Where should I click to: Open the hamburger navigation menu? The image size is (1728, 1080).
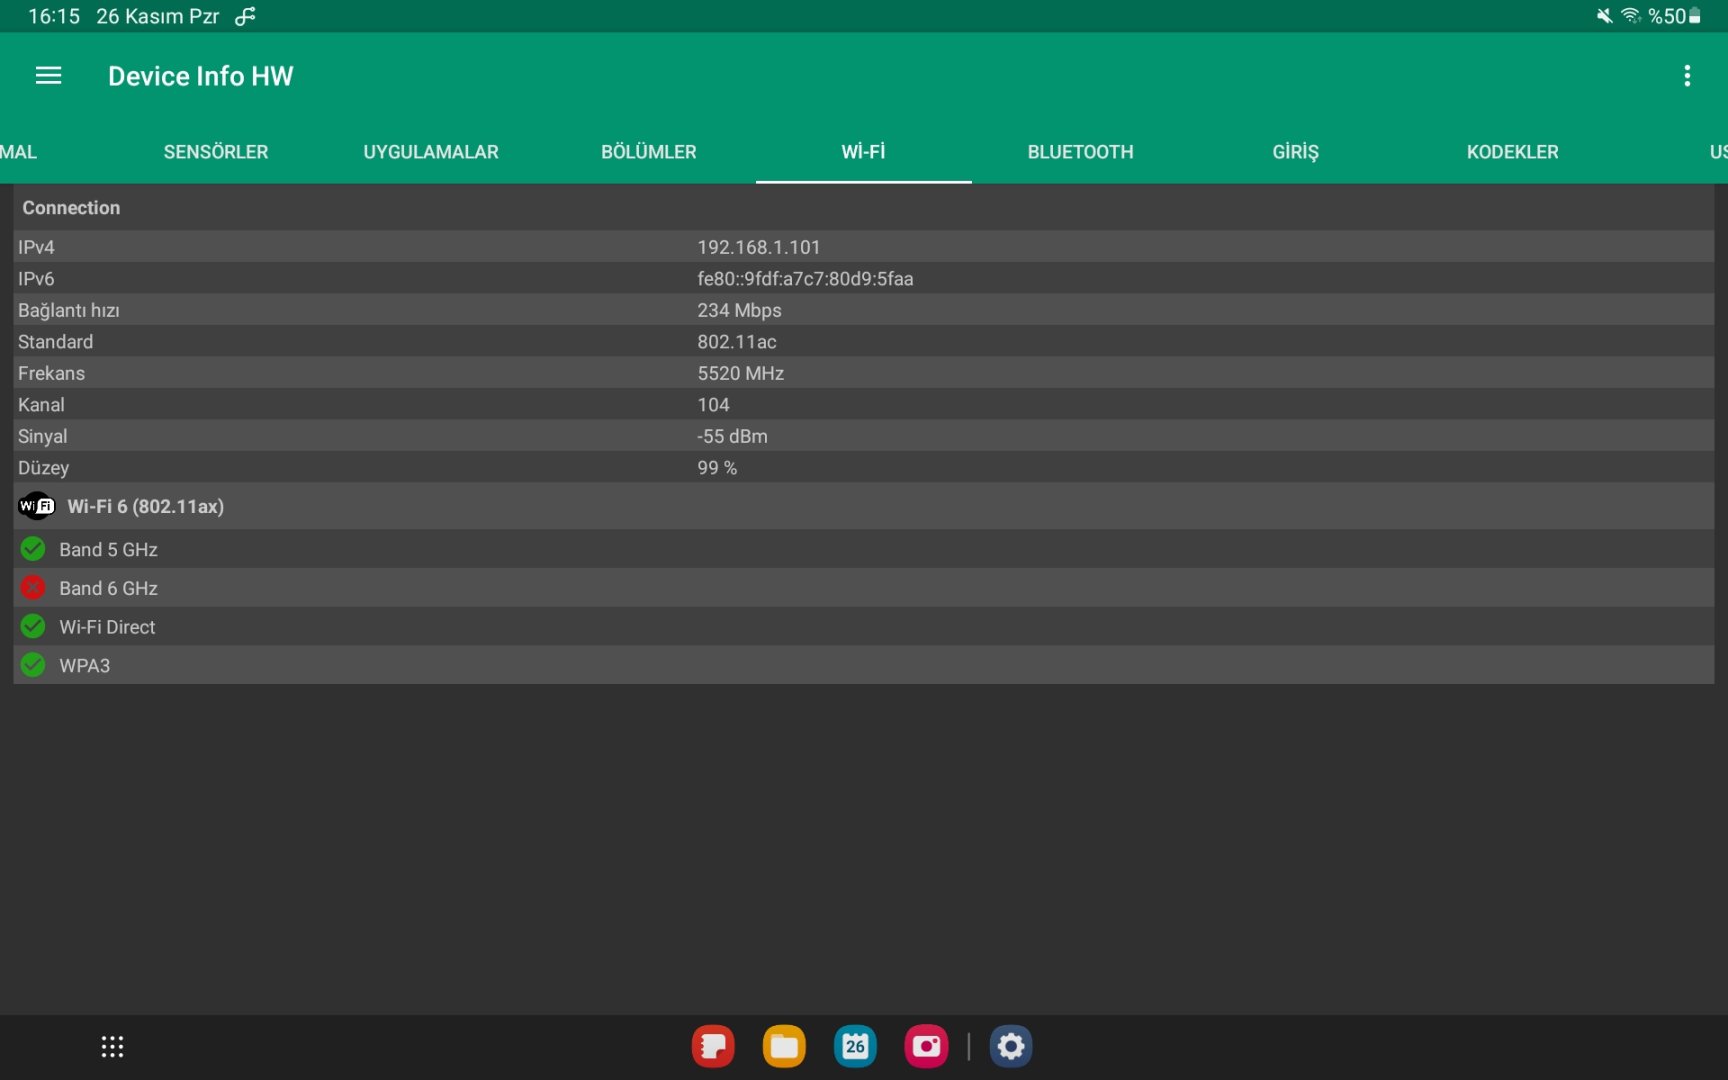pos(48,76)
